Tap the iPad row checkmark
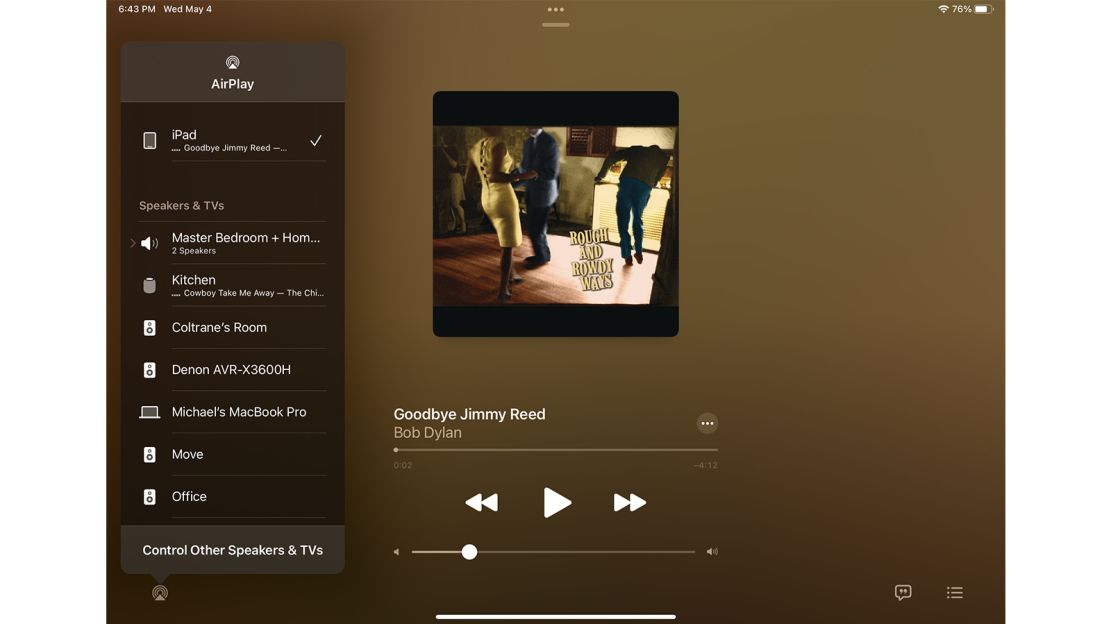Viewport: 1110px width, 624px height. [x=316, y=140]
